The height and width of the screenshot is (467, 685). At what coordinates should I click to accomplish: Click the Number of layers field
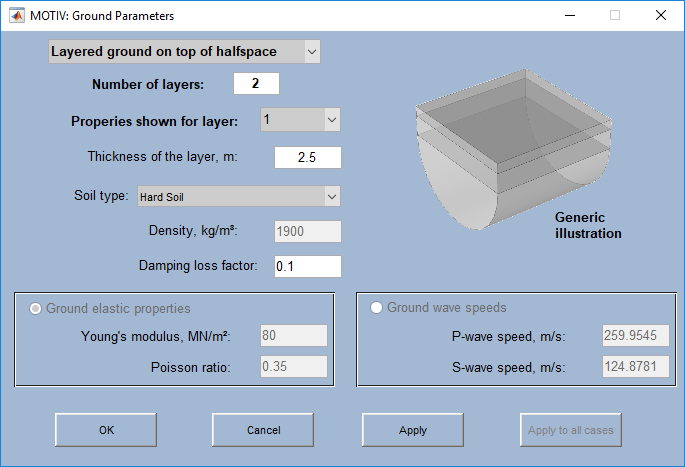point(256,84)
